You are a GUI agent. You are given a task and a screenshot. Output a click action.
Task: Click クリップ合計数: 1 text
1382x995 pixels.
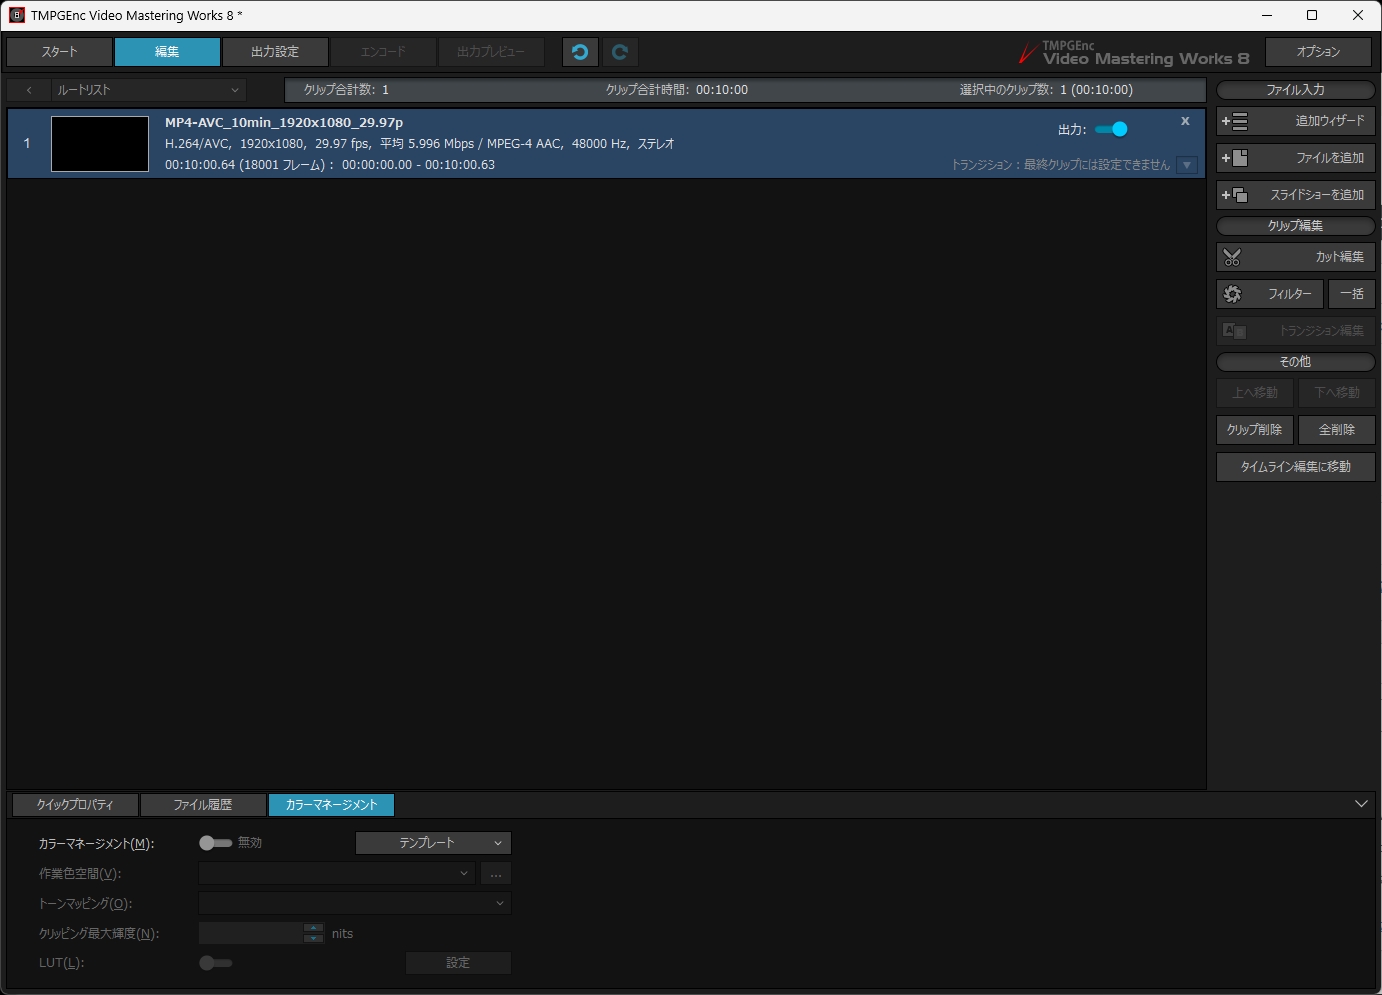pyautogui.click(x=346, y=90)
